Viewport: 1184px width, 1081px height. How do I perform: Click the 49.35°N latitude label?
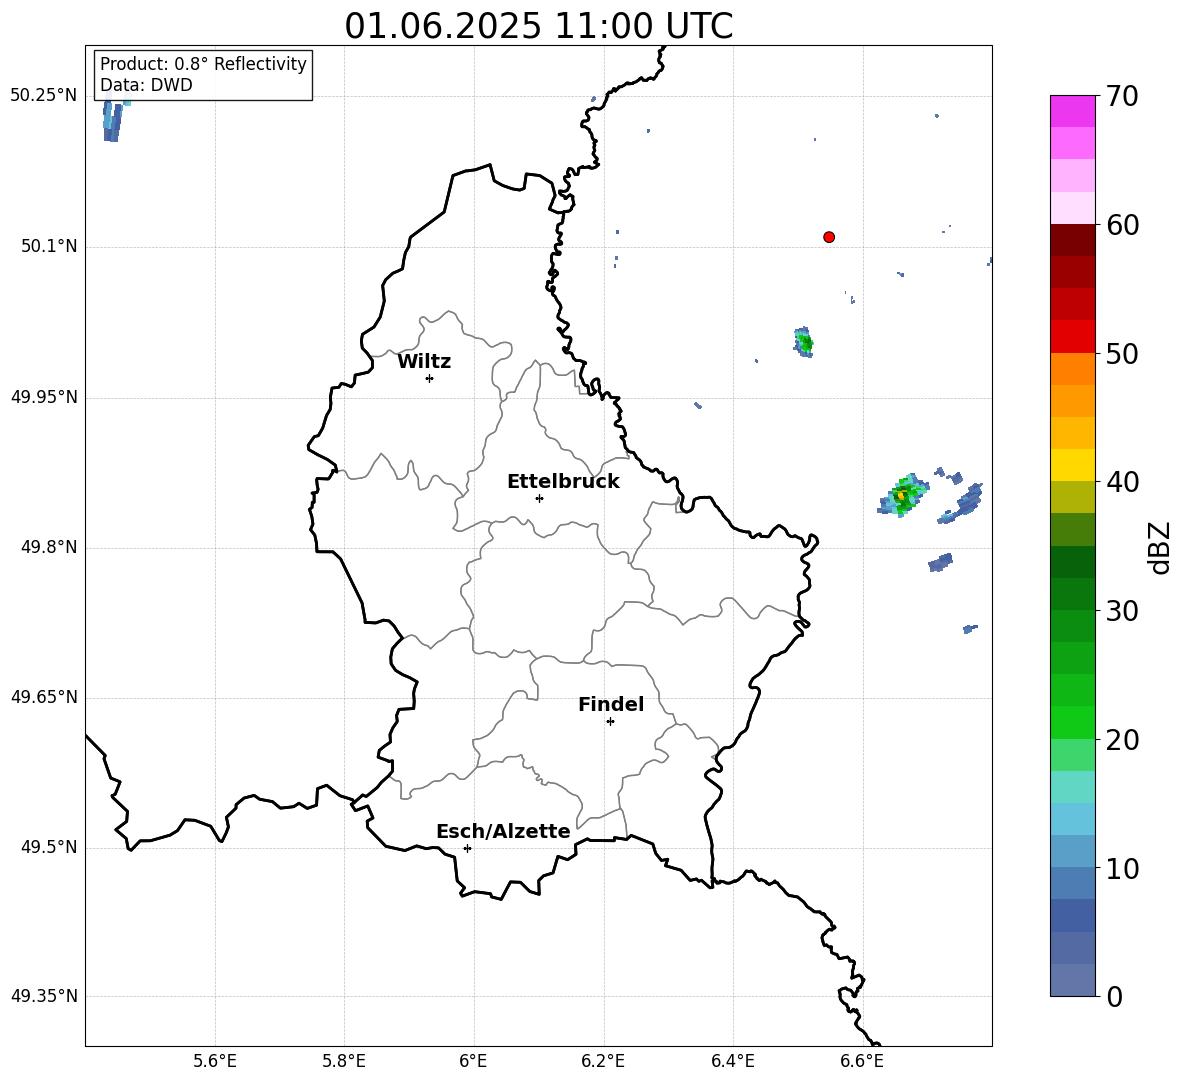point(44,996)
